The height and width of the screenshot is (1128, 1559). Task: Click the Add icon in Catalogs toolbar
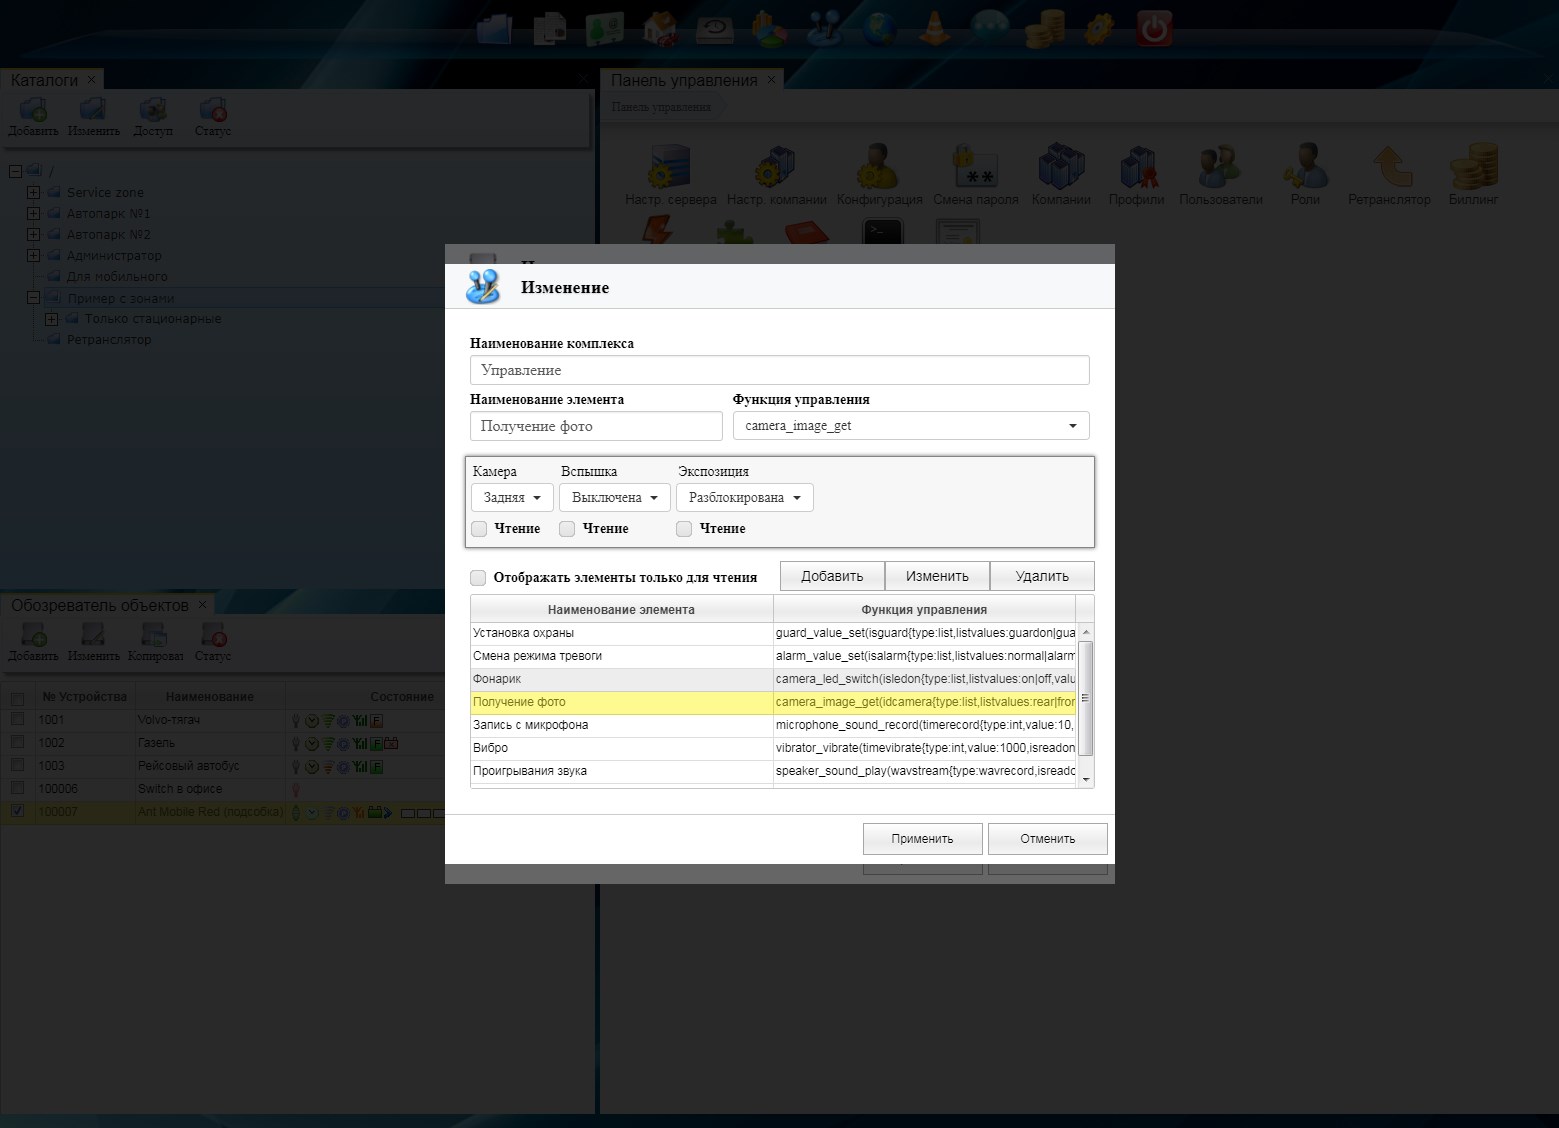coord(33,112)
